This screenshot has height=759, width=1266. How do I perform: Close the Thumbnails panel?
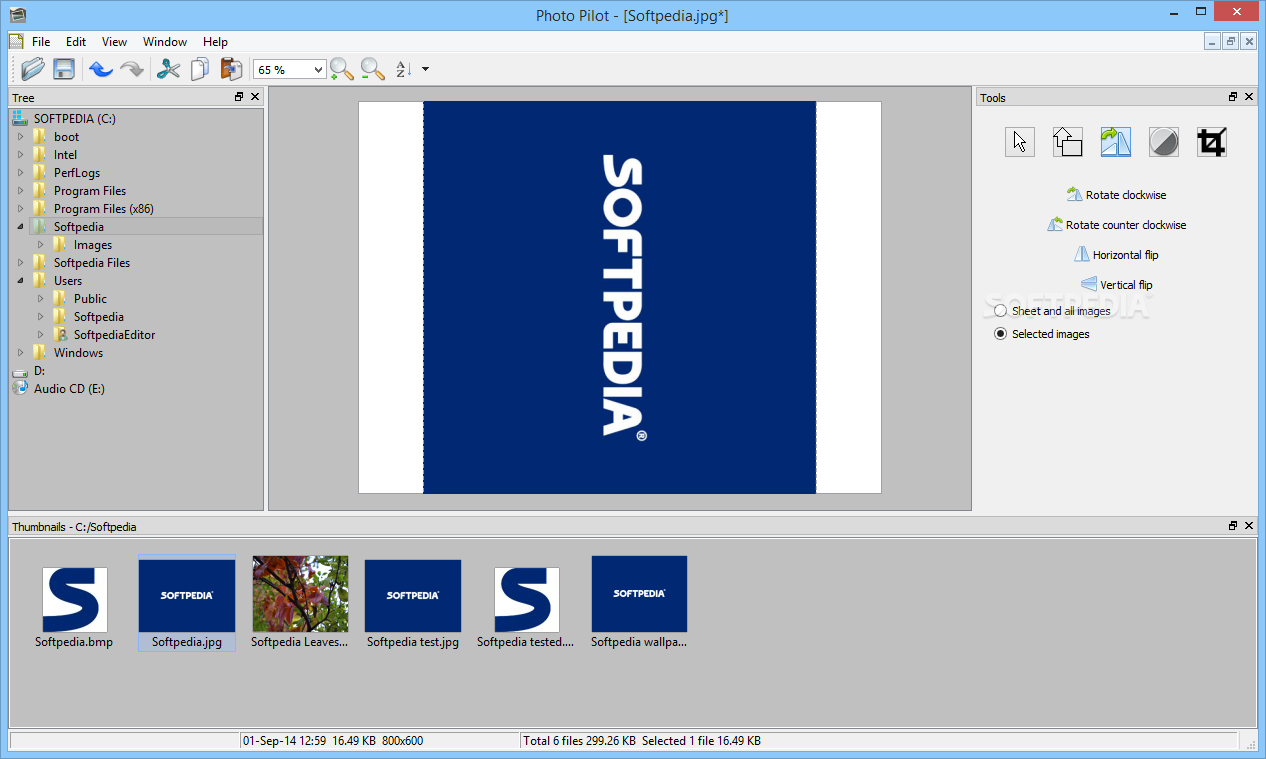pyautogui.click(x=1249, y=525)
